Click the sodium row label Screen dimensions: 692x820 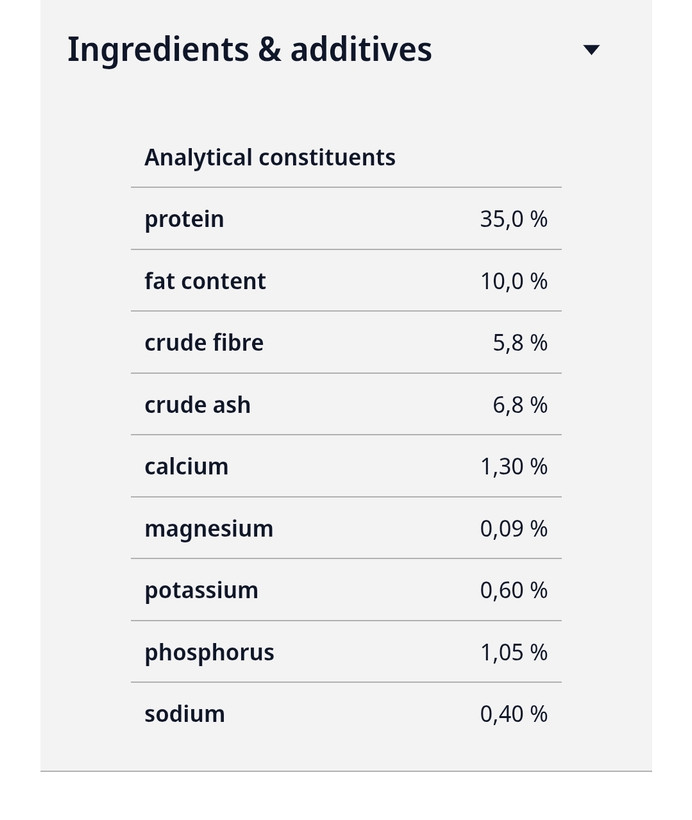coord(185,714)
